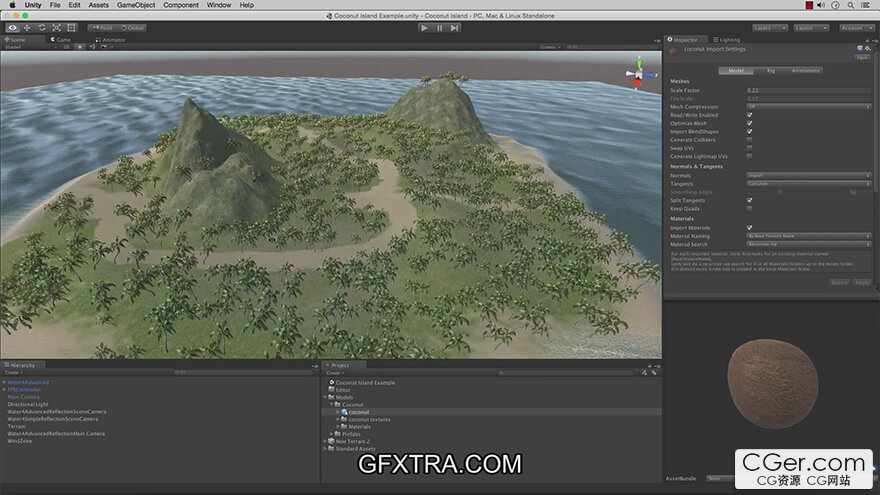Open the Mesh Compression dropdown
This screenshot has width=880, height=495.
coord(808,106)
